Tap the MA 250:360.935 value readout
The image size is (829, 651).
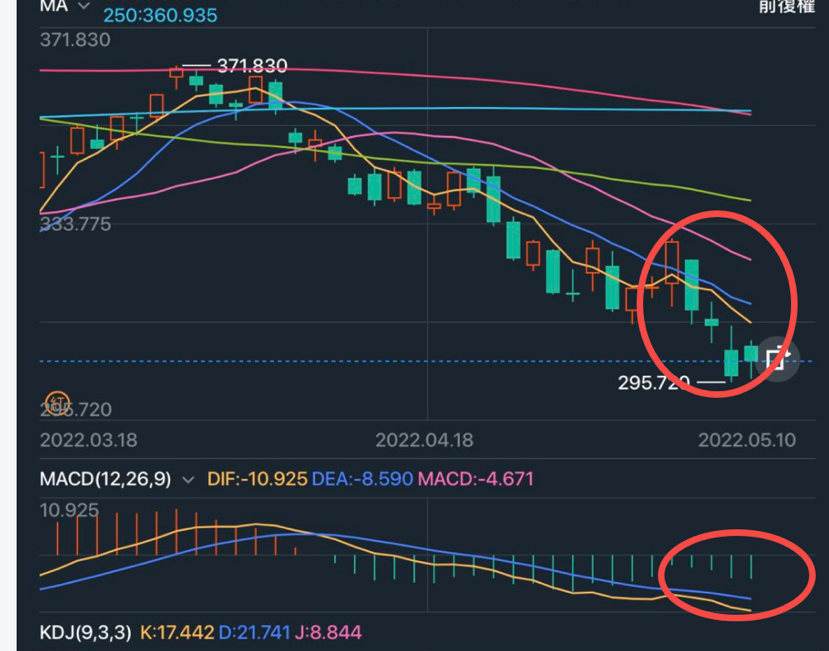pyautogui.click(x=160, y=15)
